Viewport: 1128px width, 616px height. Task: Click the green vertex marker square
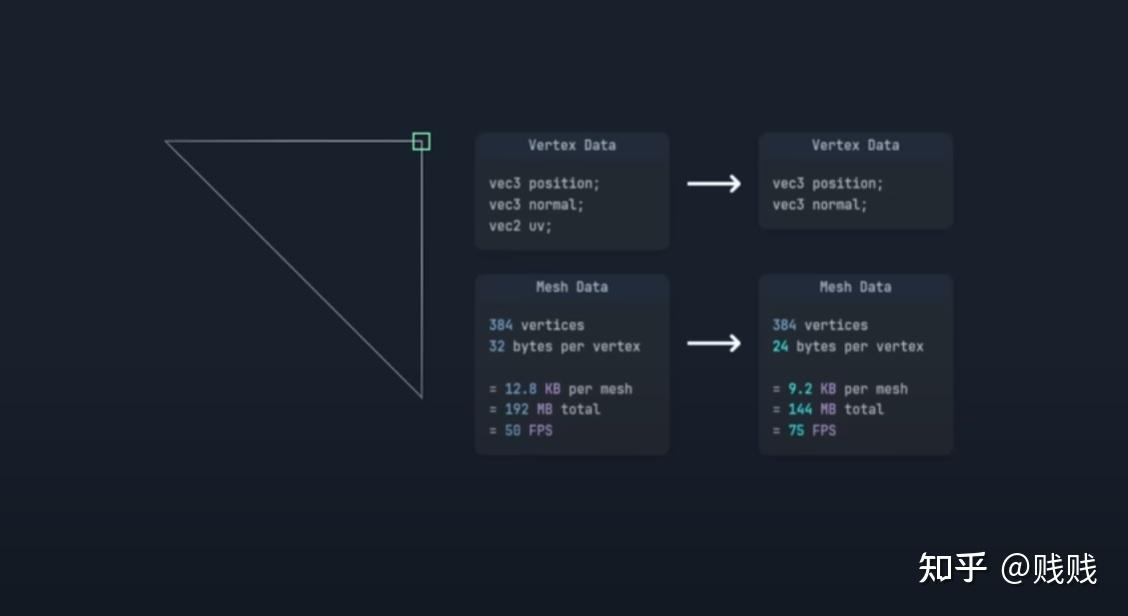point(421,142)
